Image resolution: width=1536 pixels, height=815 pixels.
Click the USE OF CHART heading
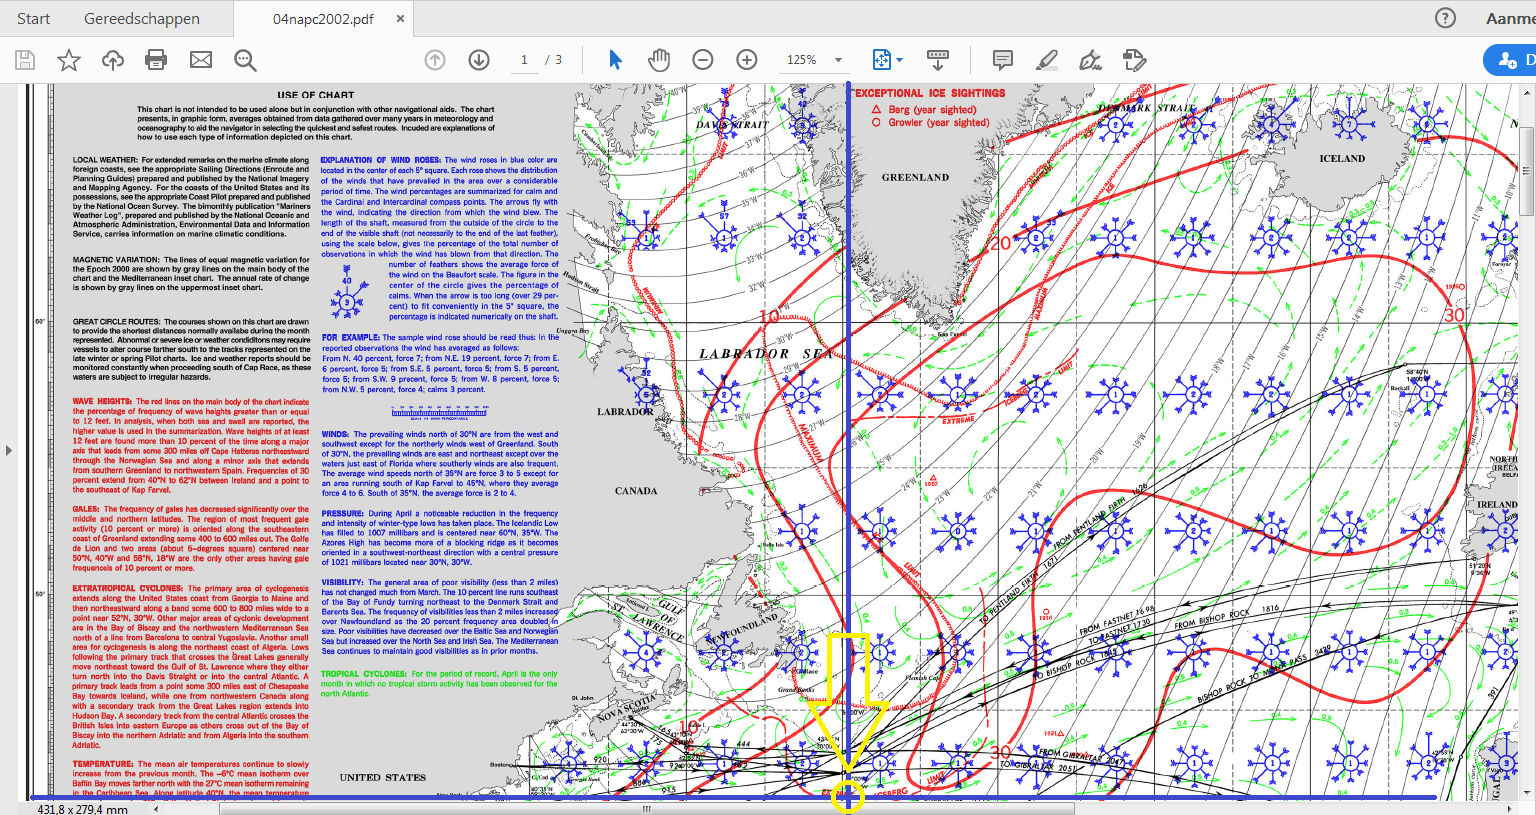point(315,95)
